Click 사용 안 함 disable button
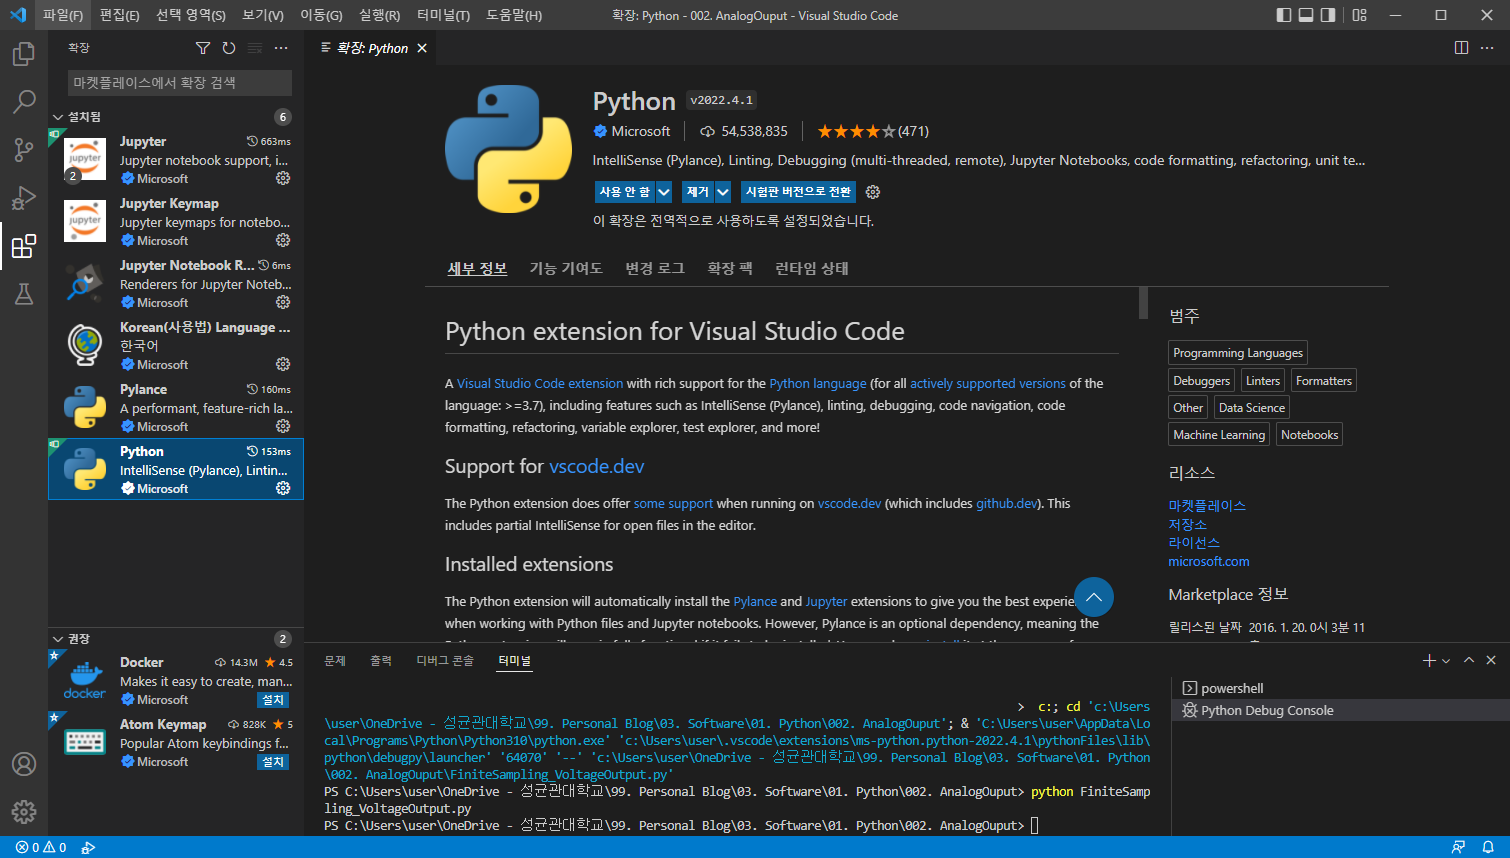Image resolution: width=1510 pixels, height=858 pixels. point(624,192)
